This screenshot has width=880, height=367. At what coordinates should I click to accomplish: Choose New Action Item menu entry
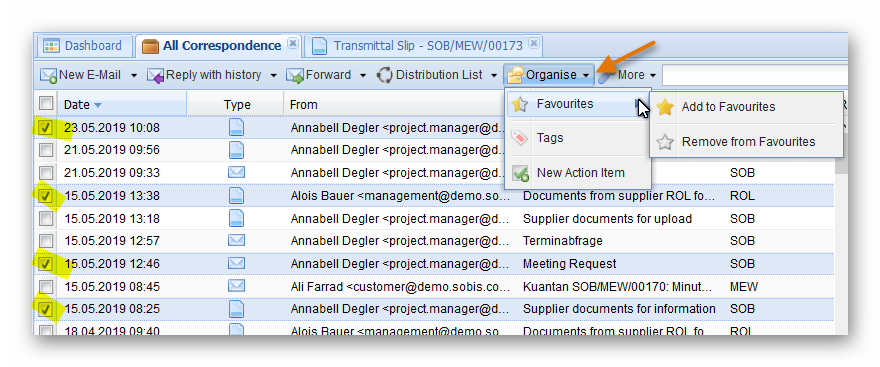click(x=577, y=173)
